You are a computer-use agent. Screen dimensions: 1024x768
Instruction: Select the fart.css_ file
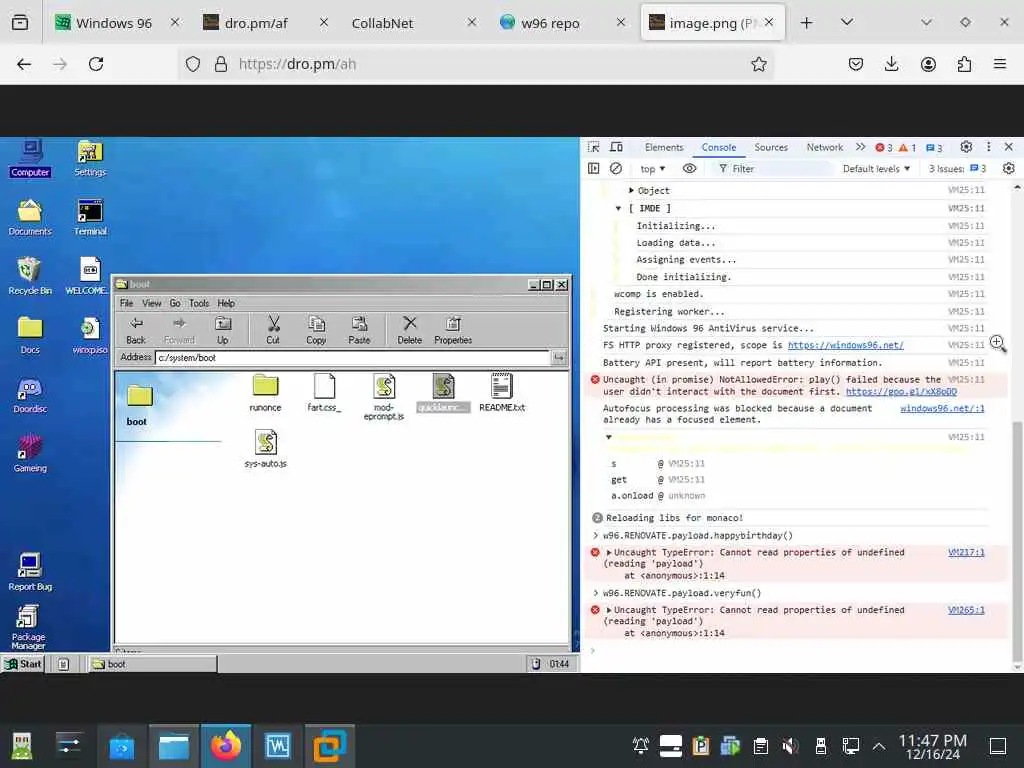tap(325, 393)
